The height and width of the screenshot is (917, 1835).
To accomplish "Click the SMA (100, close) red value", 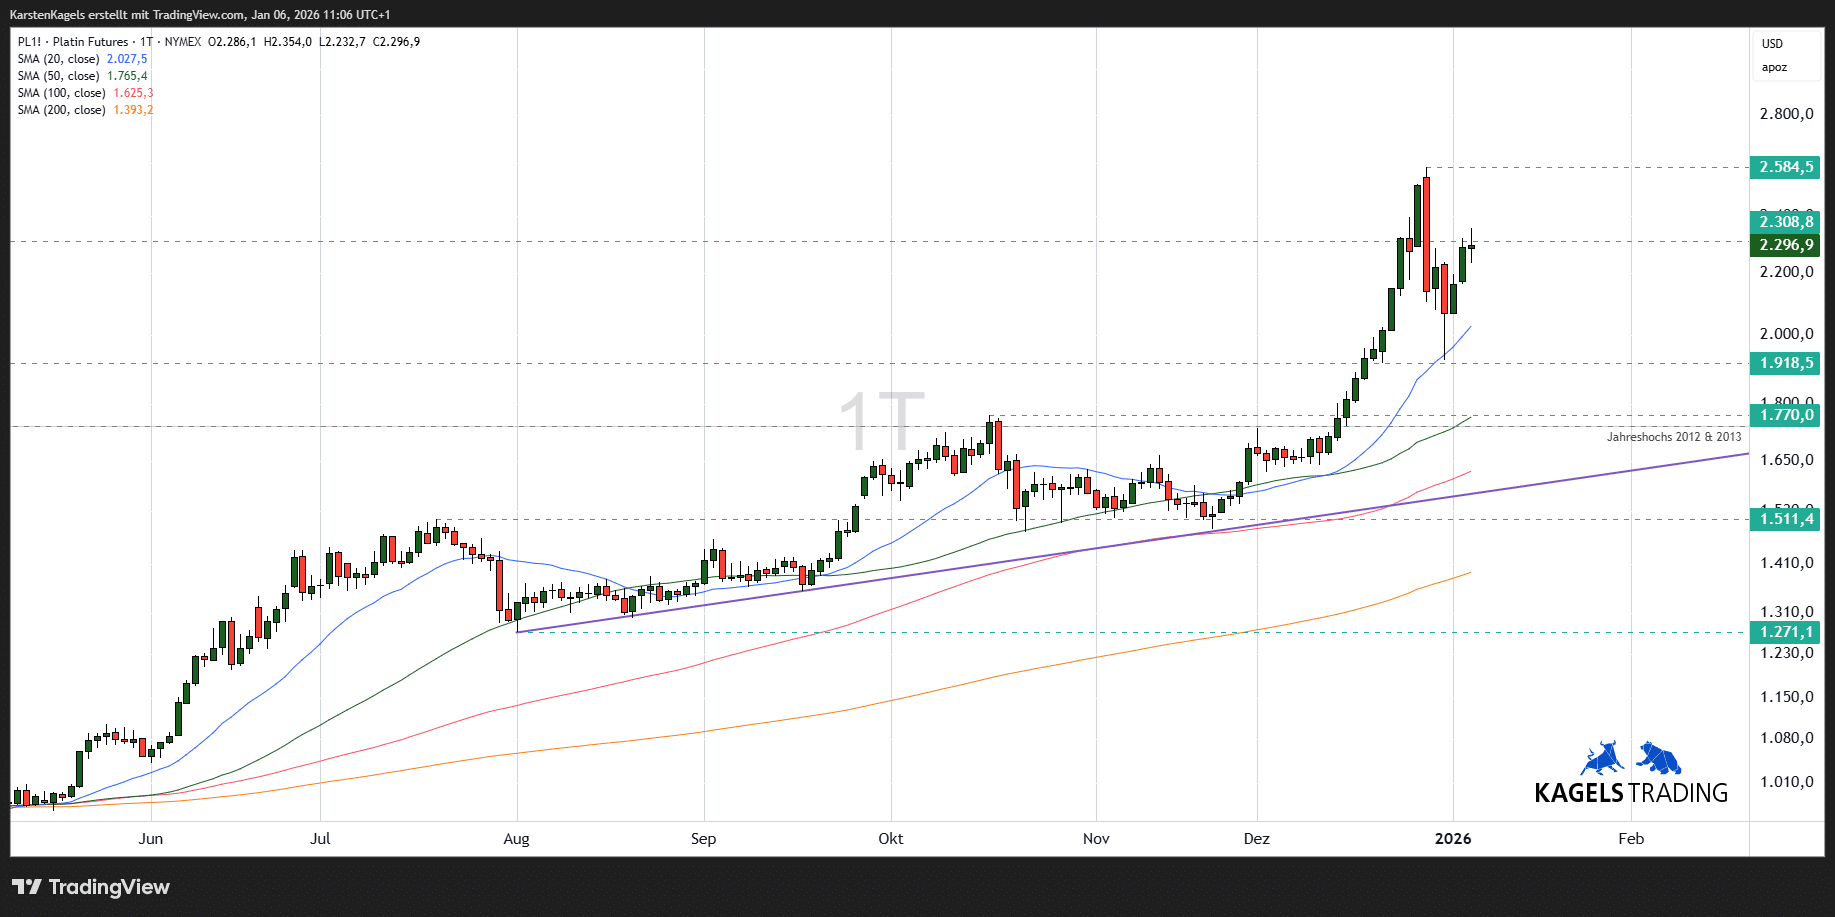I will [x=133, y=93].
